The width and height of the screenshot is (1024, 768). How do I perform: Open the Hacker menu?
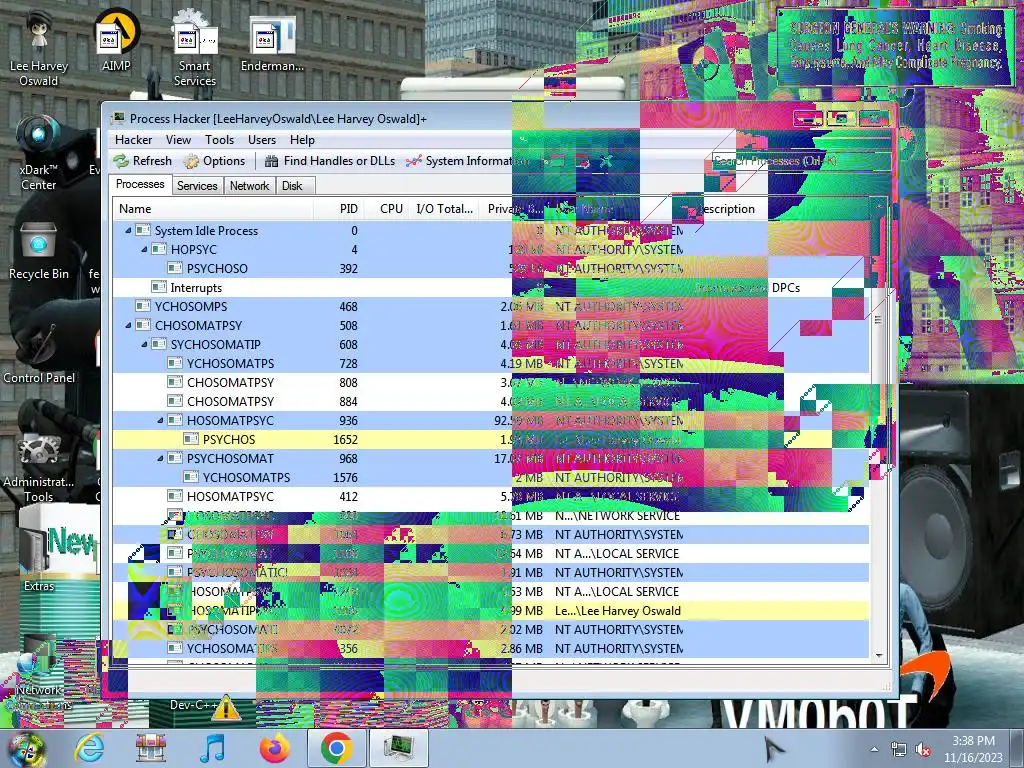point(133,140)
